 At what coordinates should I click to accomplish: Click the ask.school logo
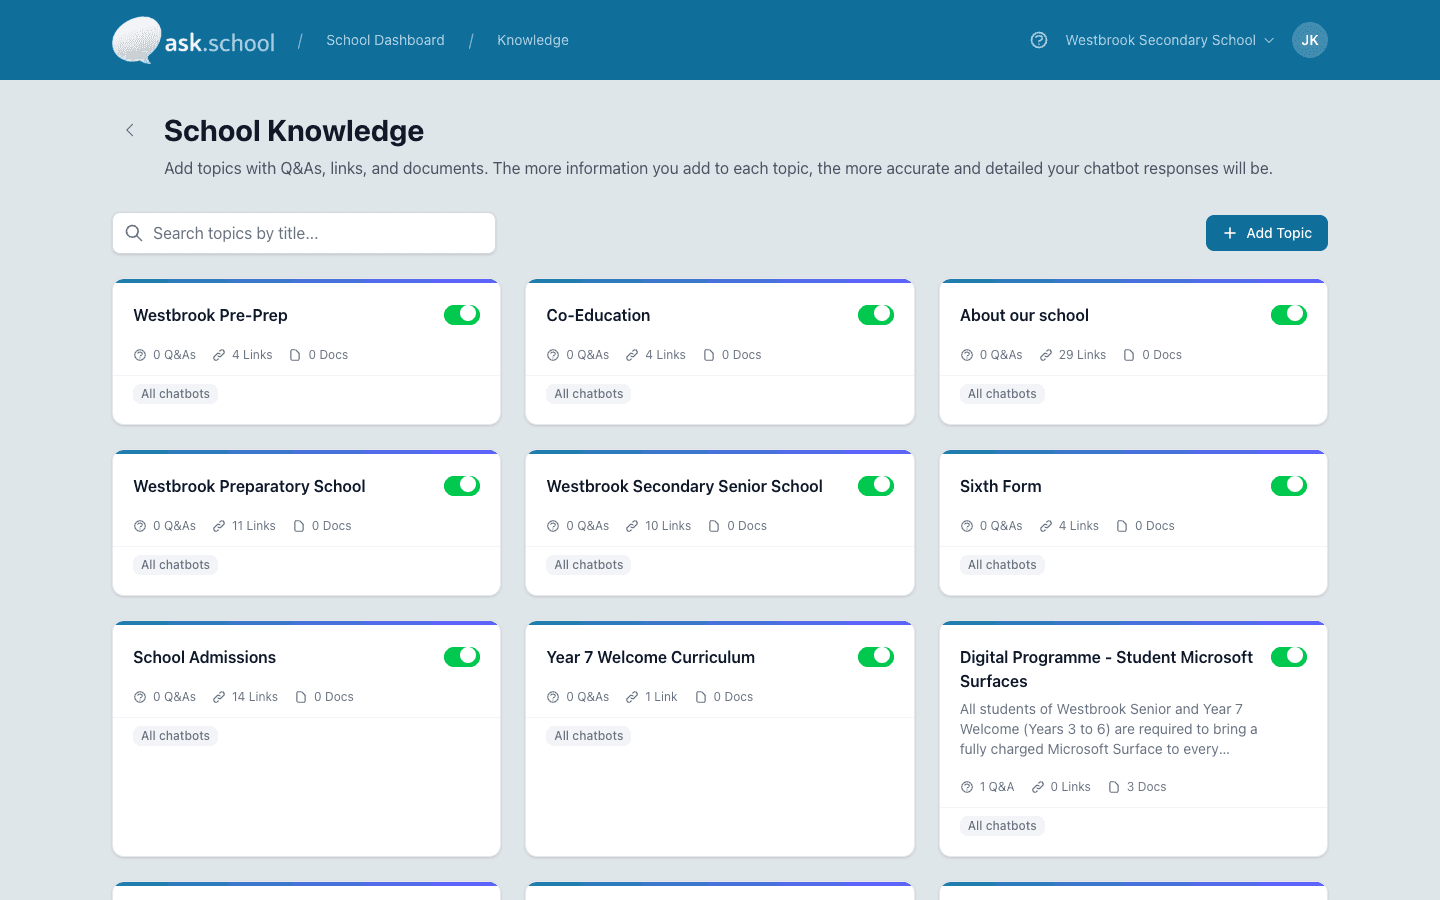tap(193, 40)
